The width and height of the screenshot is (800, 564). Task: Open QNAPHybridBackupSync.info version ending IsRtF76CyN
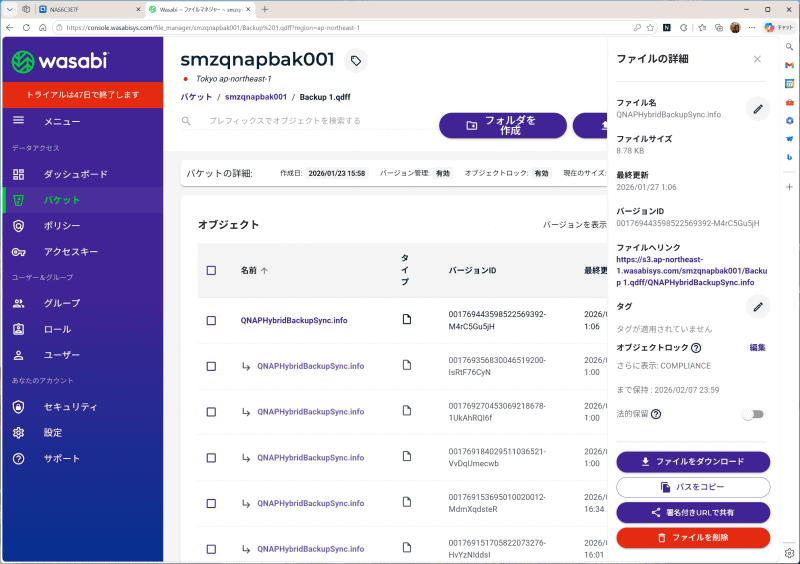coord(310,366)
